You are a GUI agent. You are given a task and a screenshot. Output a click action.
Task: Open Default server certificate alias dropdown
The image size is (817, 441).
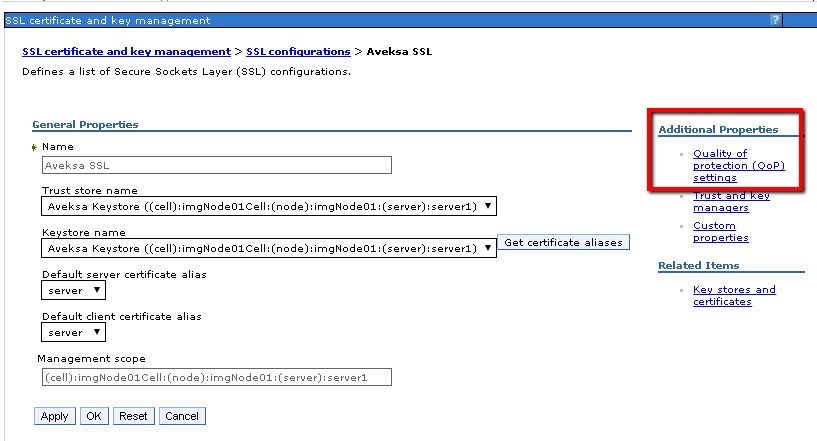click(73, 290)
